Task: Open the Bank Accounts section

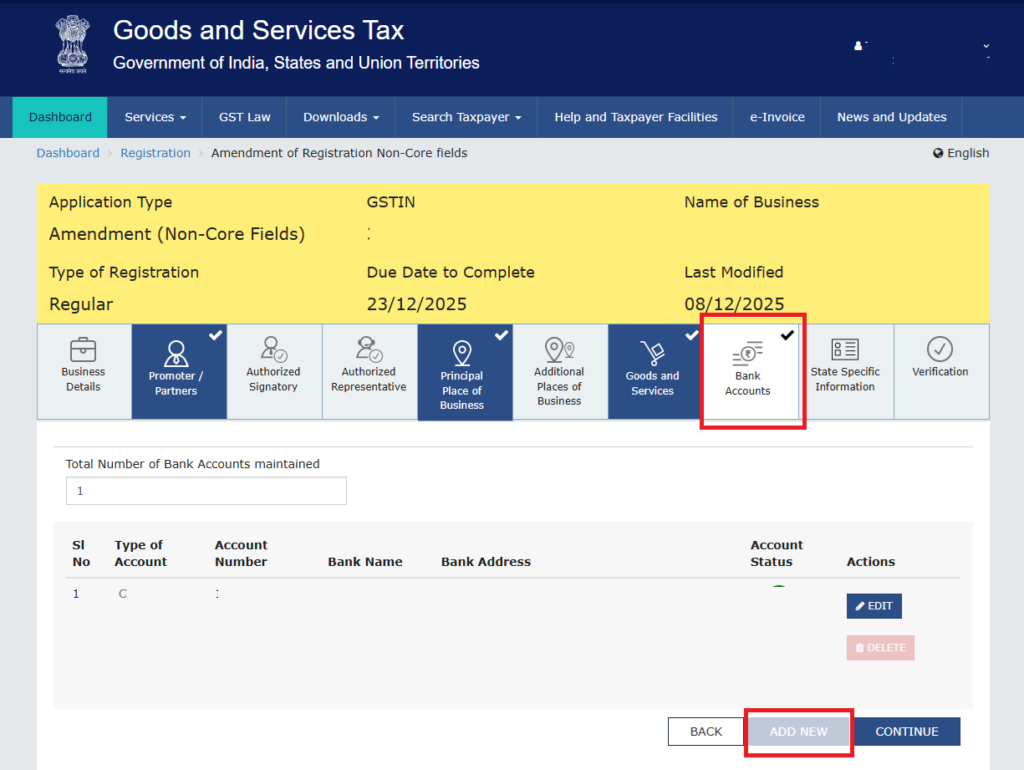Action: point(750,370)
